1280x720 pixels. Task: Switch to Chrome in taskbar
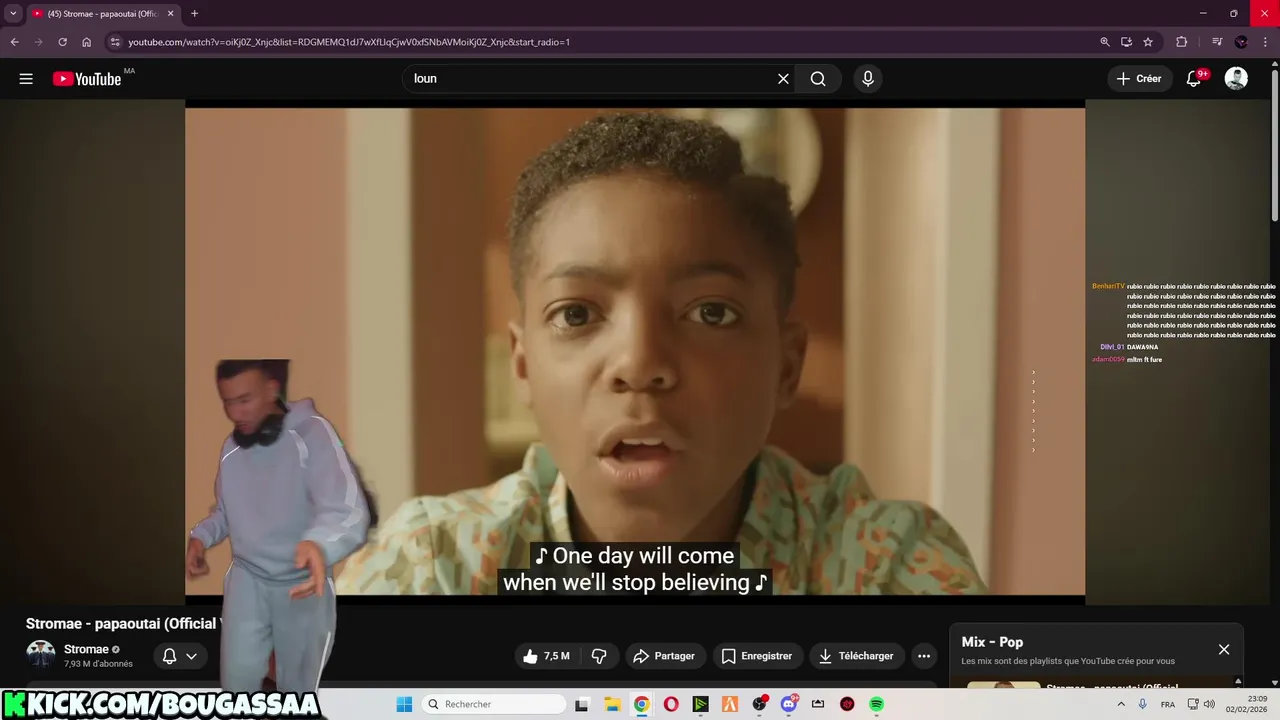(x=641, y=704)
